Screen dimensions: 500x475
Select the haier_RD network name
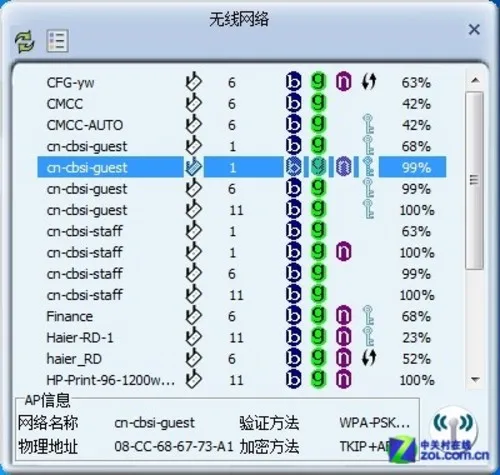click(74, 359)
